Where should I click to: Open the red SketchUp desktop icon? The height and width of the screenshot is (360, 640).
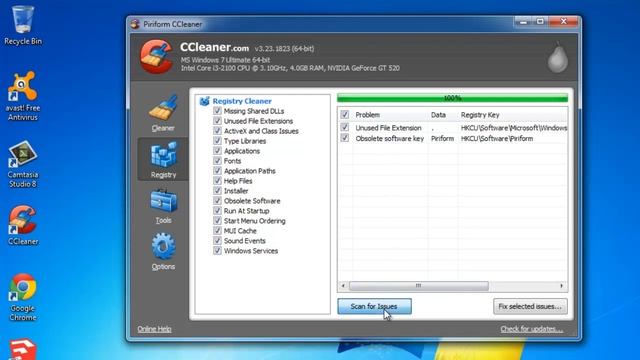point(23,349)
